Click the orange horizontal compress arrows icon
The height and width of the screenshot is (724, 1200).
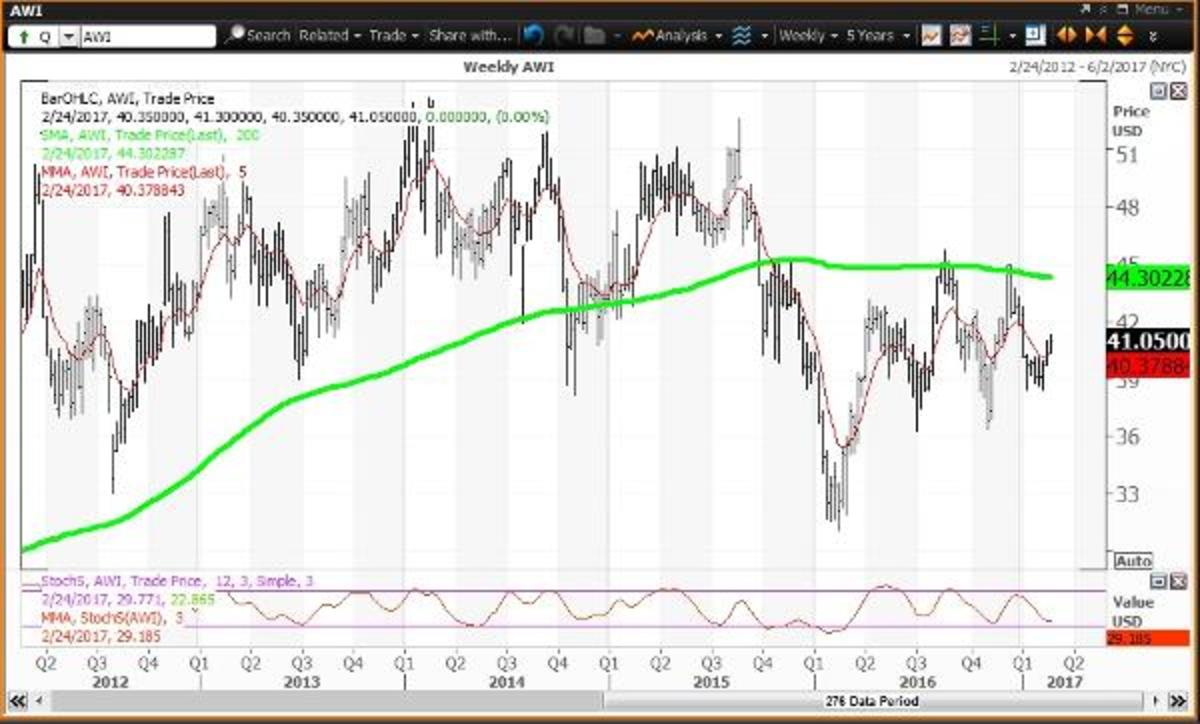pyautogui.click(x=1096, y=36)
